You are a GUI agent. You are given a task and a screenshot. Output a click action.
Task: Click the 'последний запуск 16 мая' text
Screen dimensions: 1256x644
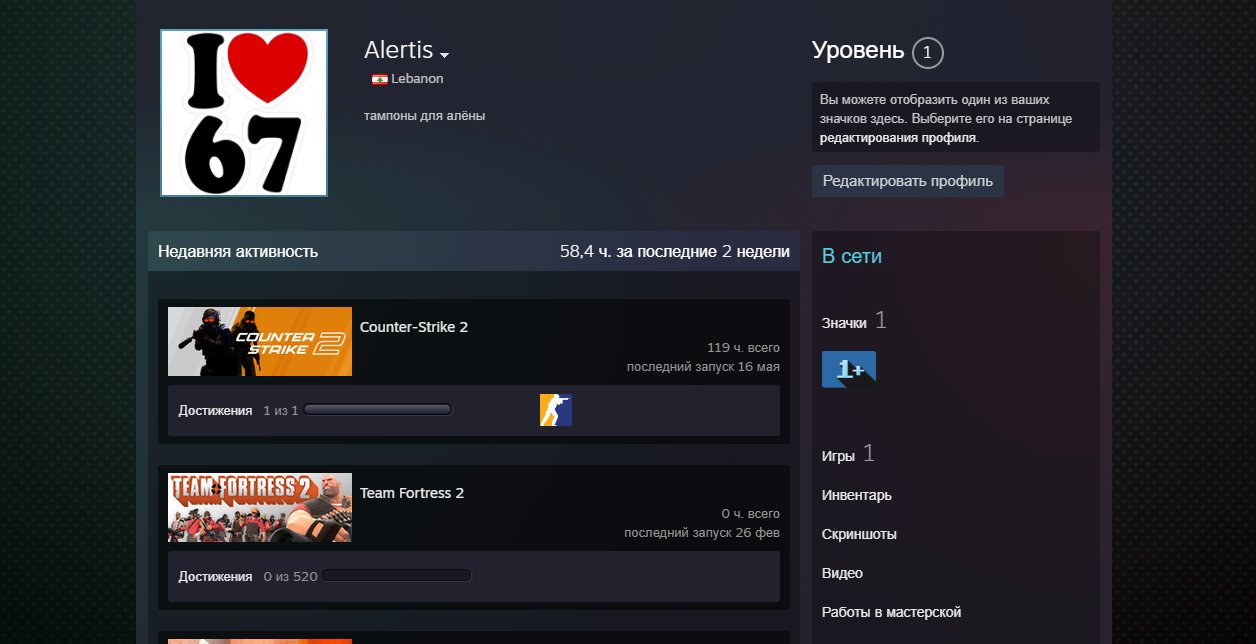click(703, 367)
